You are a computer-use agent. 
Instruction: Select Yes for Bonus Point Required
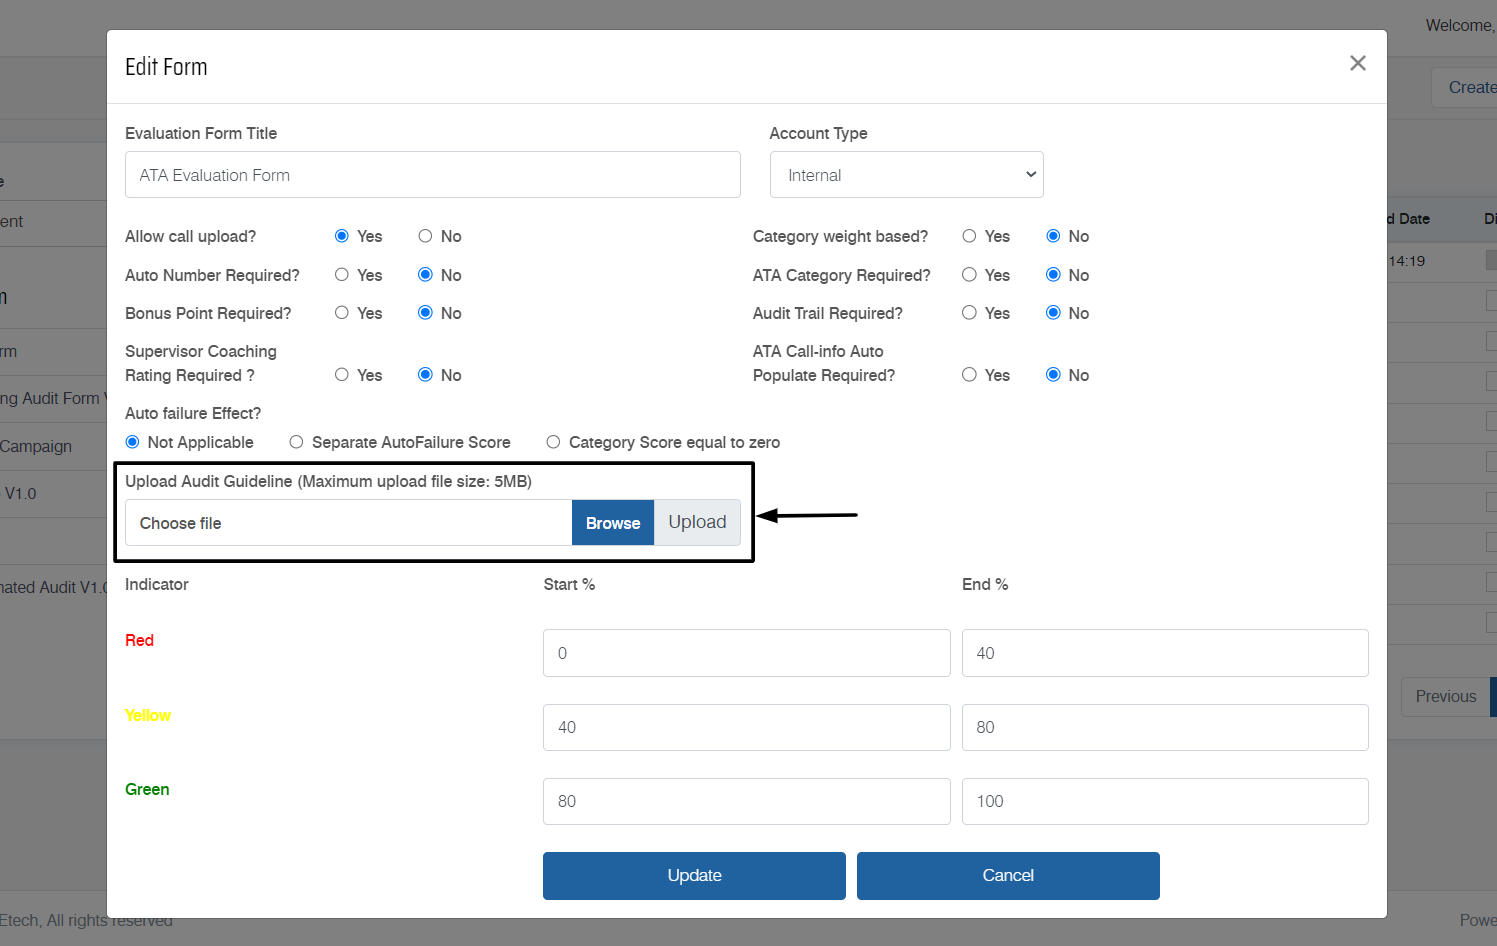pos(342,313)
